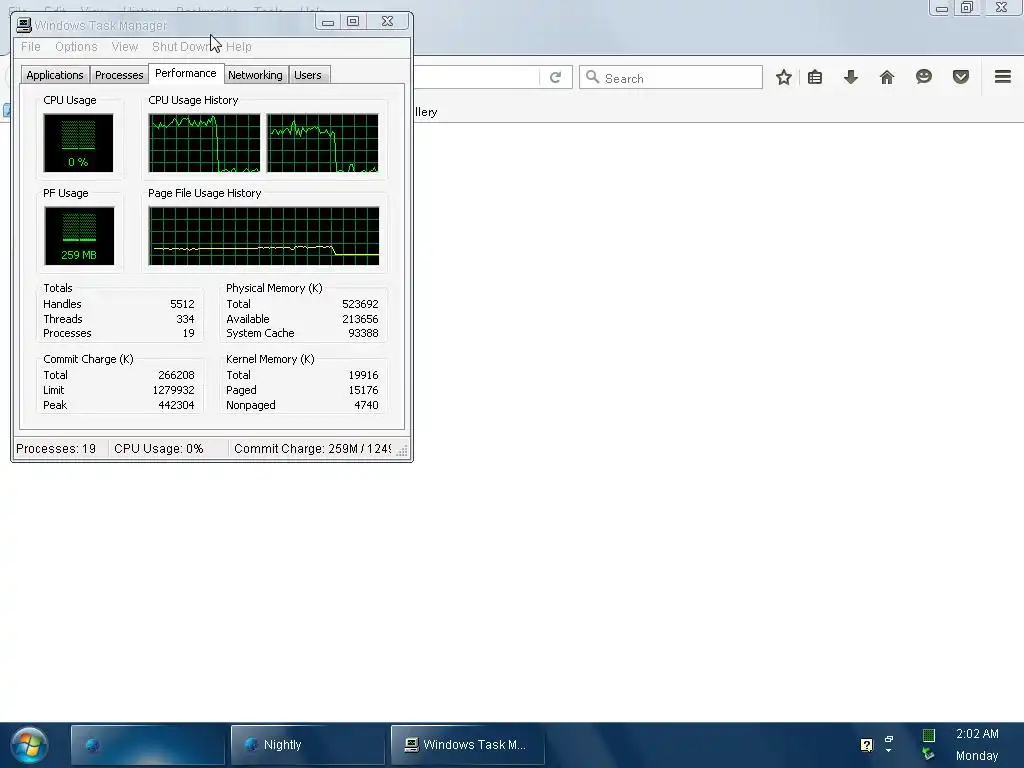This screenshot has height=768, width=1024.
Task: Open Options menu in Task Manager
Action: point(76,47)
